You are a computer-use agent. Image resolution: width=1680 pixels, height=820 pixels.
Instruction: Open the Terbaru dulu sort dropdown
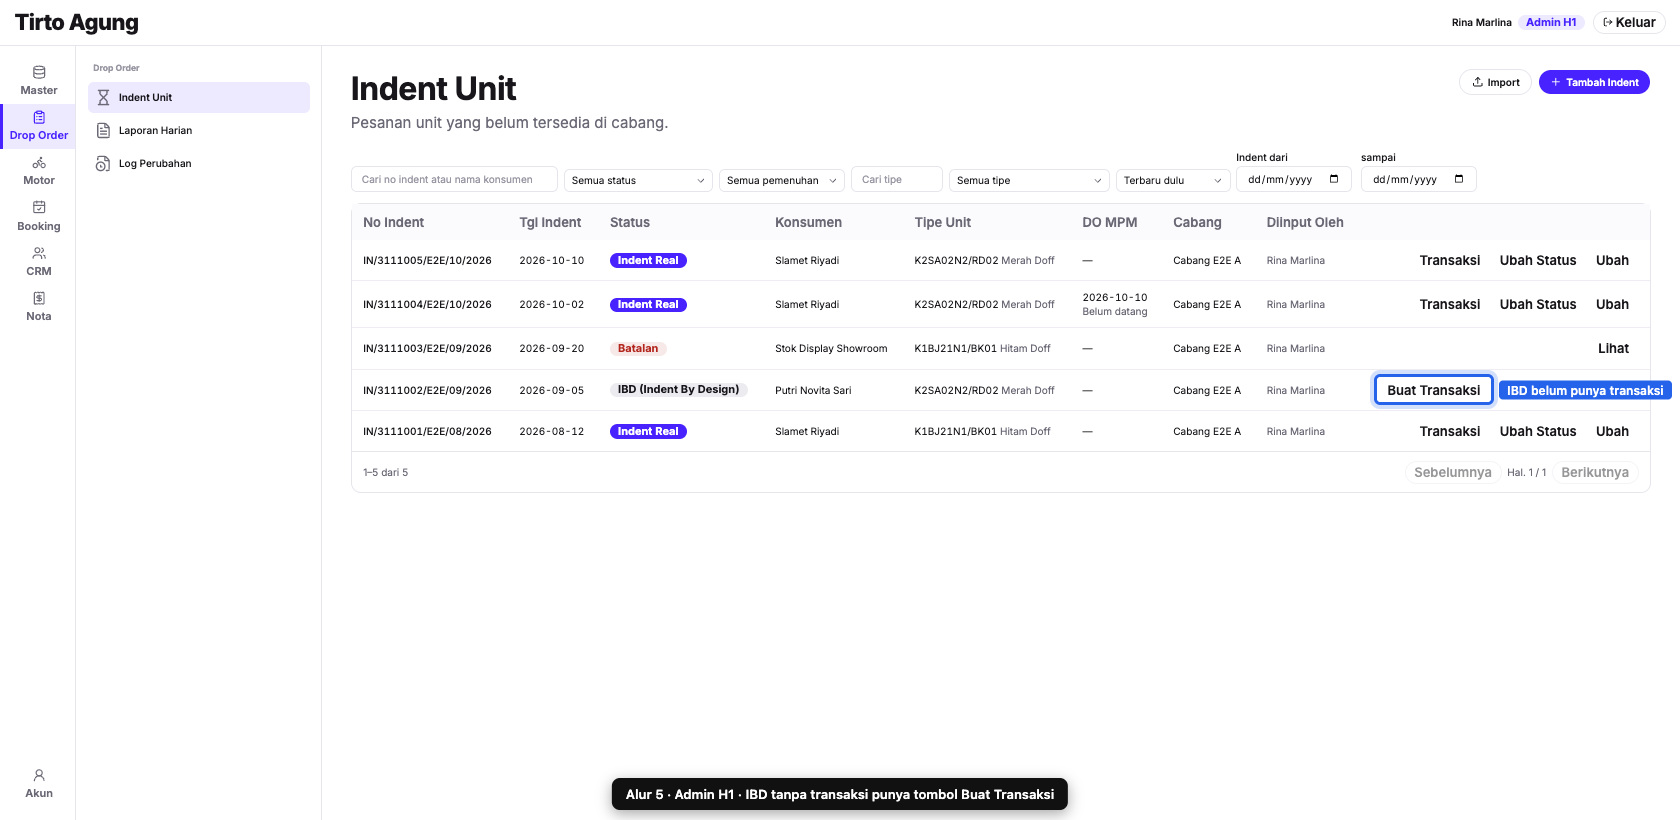[x=1173, y=180]
